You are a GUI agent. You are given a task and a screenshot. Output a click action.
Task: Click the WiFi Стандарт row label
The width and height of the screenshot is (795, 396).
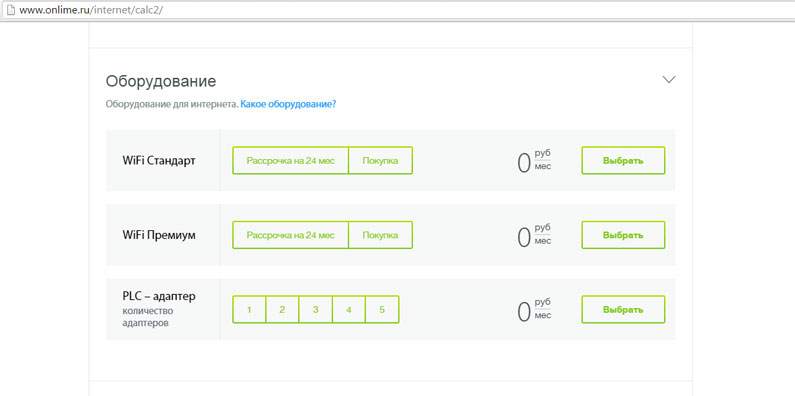pyautogui.click(x=159, y=161)
